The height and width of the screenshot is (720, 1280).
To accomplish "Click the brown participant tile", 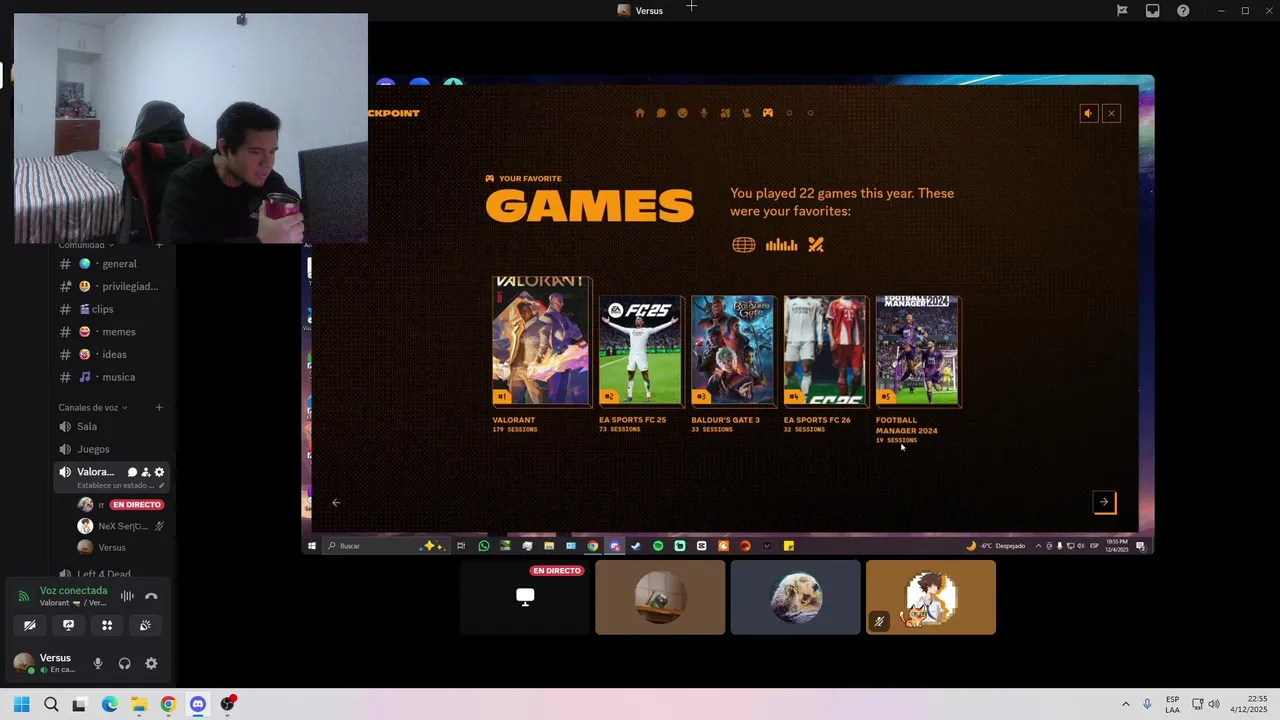I will pyautogui.click(x=660, y=597).
